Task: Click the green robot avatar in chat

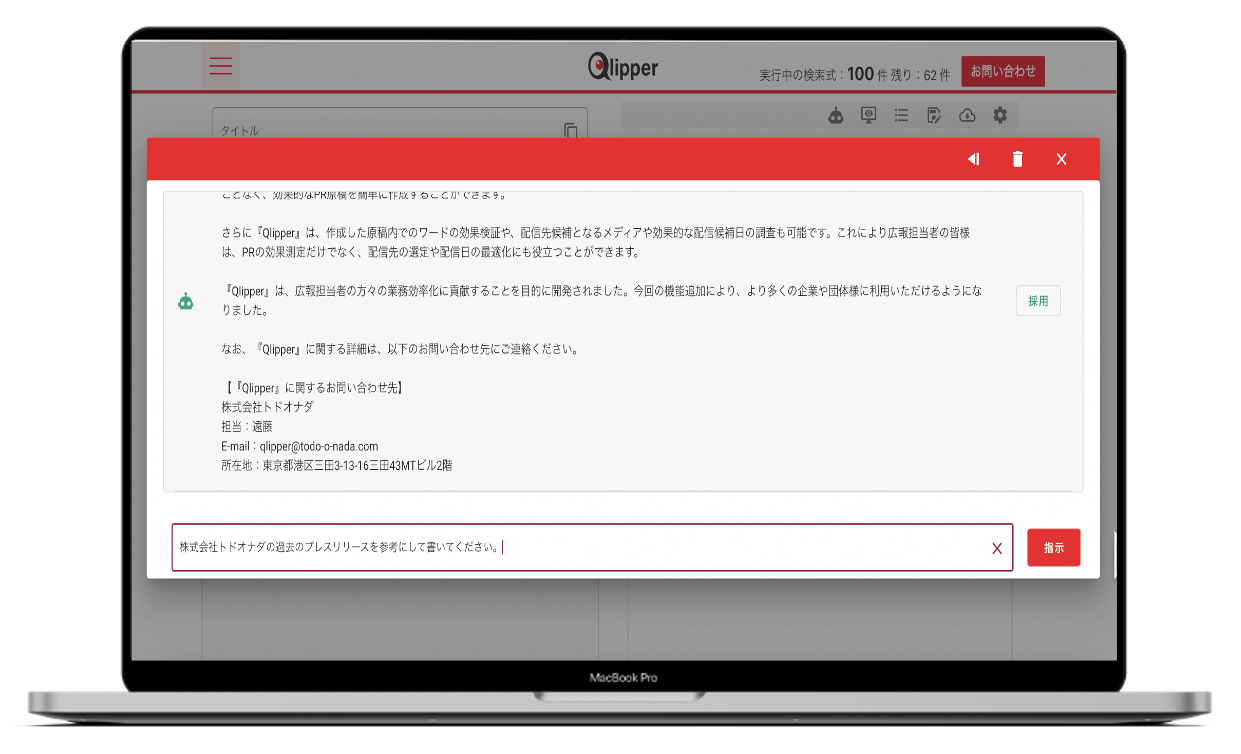Action: click(186, 301)
